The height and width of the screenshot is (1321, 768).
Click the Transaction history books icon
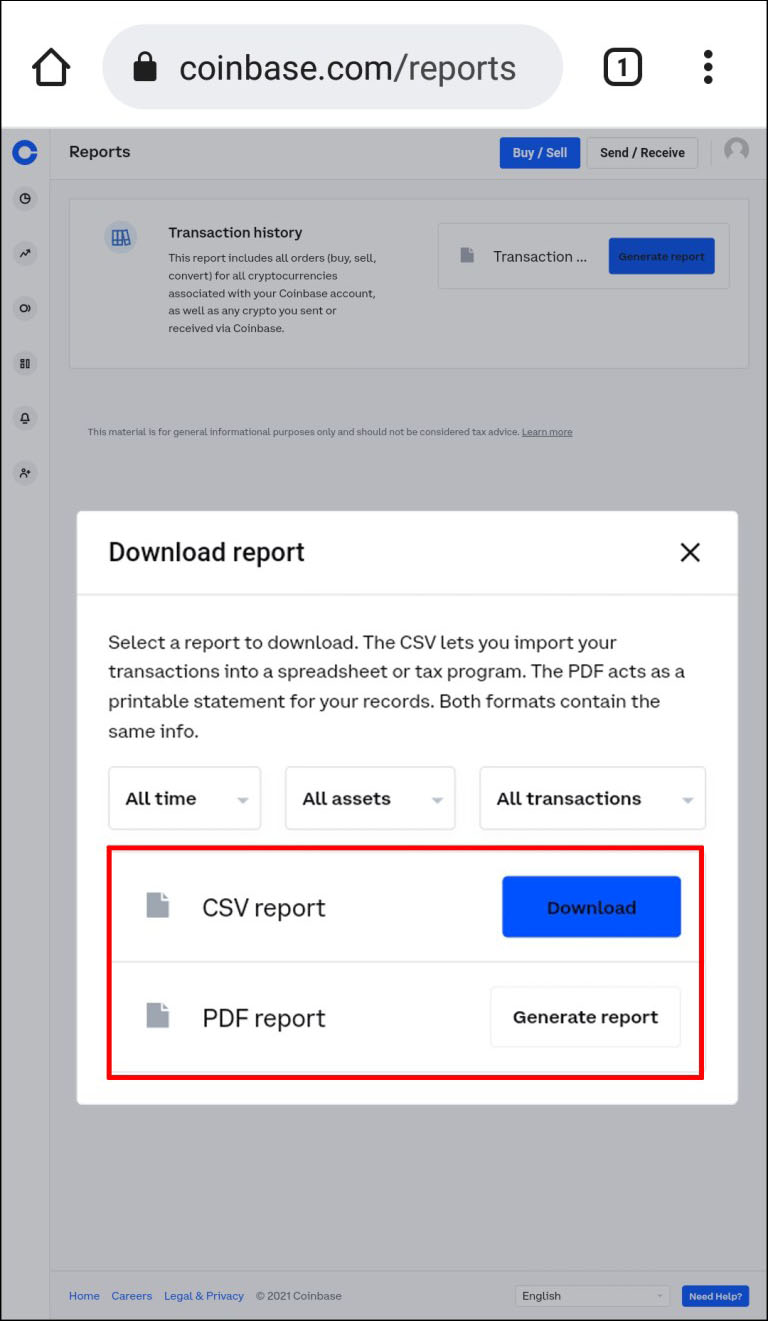(121, 238)
